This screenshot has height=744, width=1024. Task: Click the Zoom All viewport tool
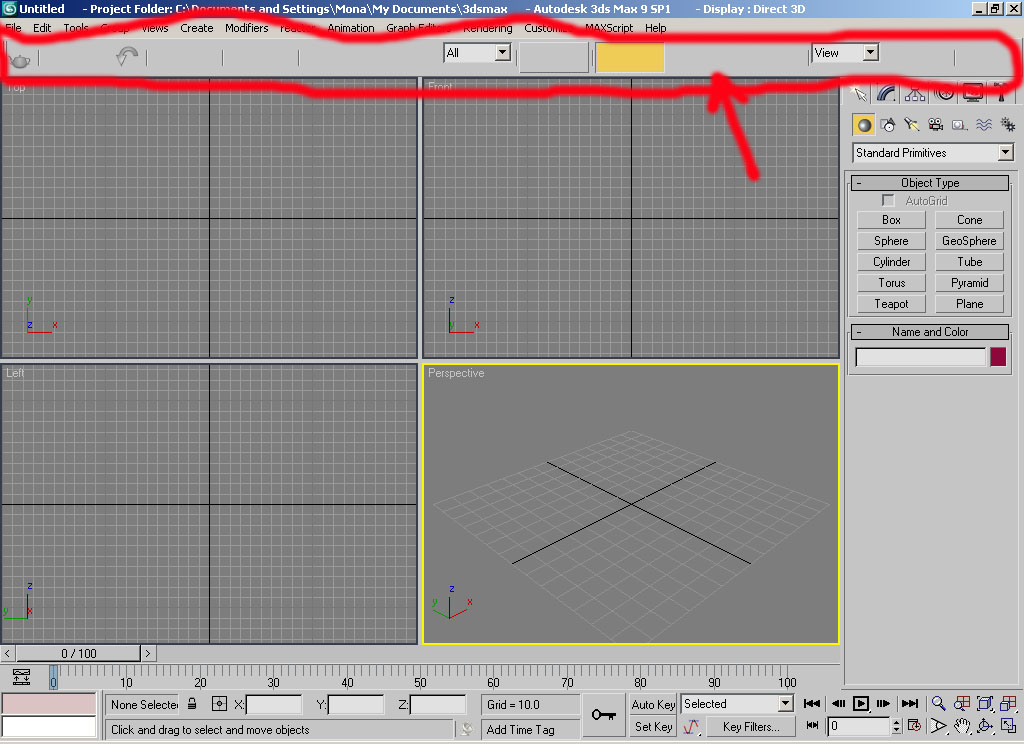pyautogui.click(x=962, y=704)
